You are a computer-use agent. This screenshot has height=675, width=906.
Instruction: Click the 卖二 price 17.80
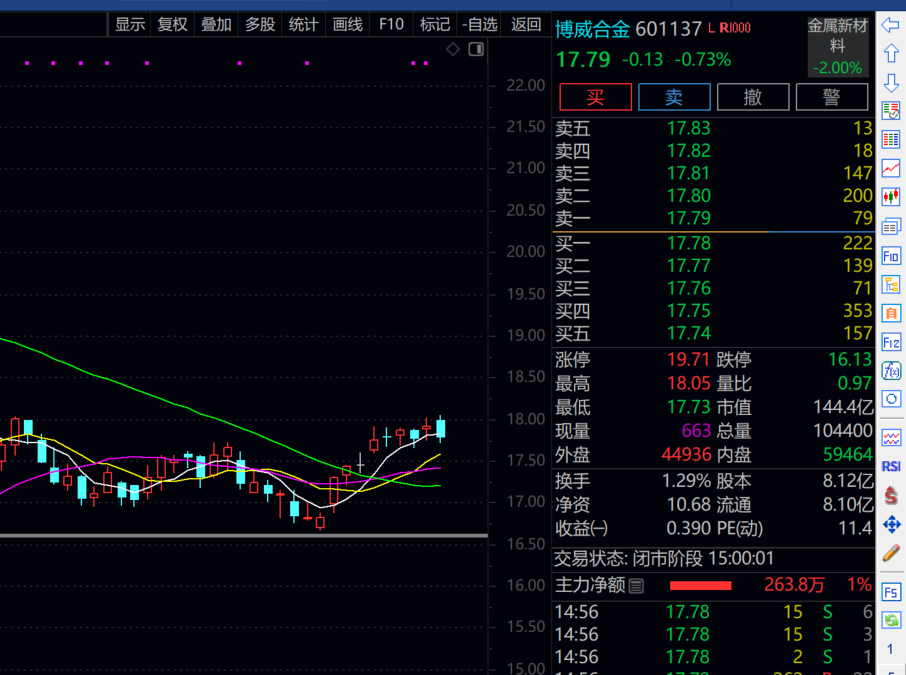(689, 195)
